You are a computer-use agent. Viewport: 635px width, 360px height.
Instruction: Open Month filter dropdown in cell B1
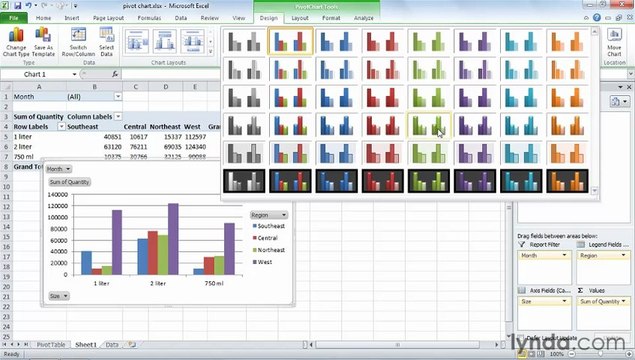coord(118,96)
